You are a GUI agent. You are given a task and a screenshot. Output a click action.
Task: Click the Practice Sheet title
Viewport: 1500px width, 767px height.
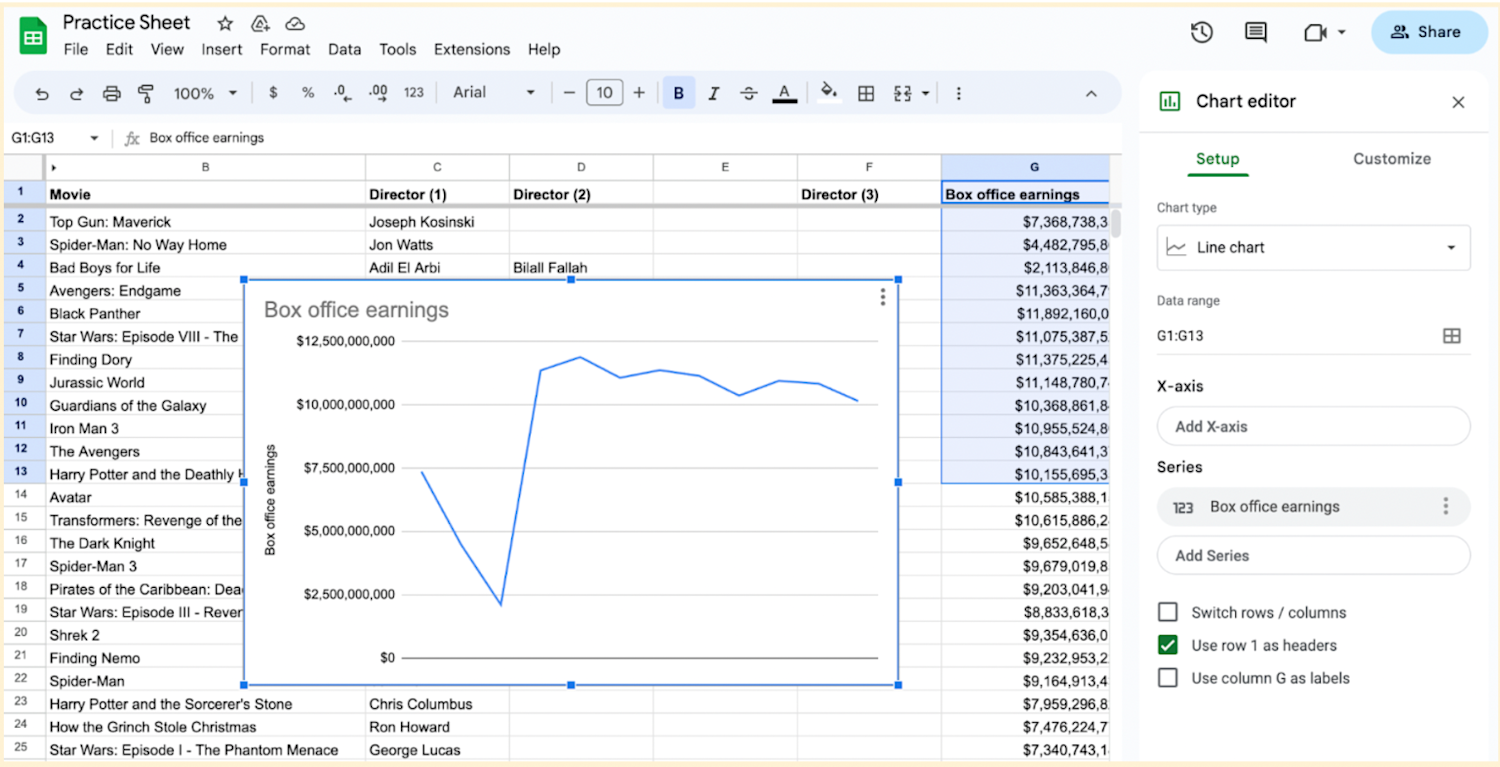point(127,22)
